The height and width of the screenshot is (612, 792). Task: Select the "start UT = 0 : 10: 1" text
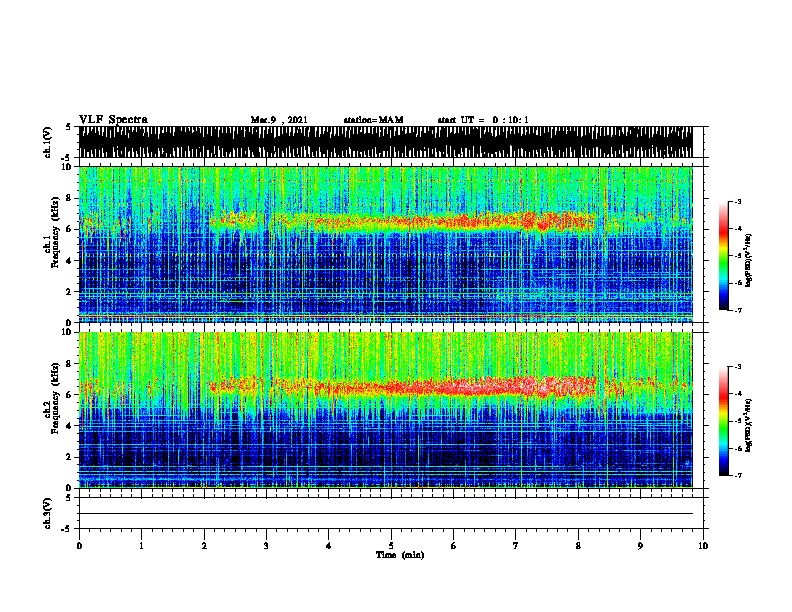click(x=483, y=120)
